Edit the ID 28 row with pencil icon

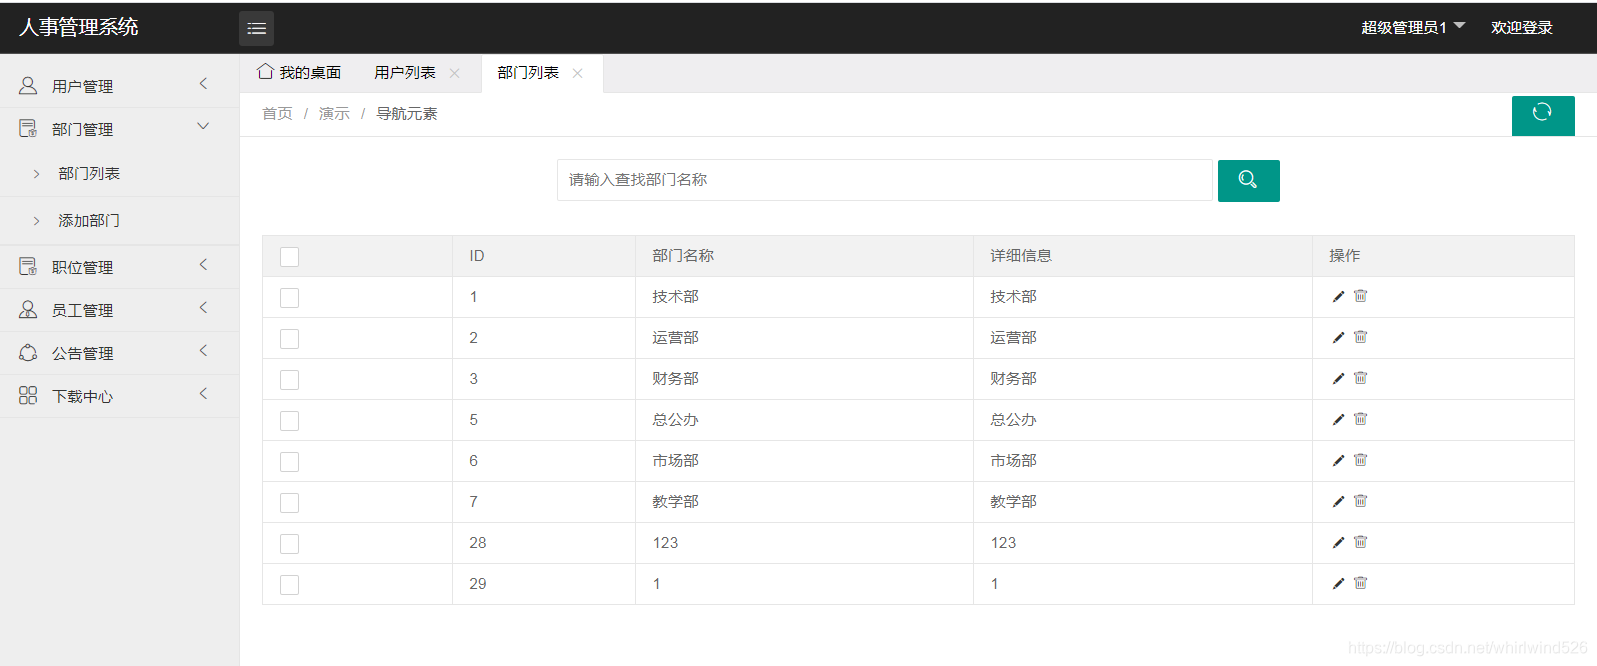coord(1338,543)
